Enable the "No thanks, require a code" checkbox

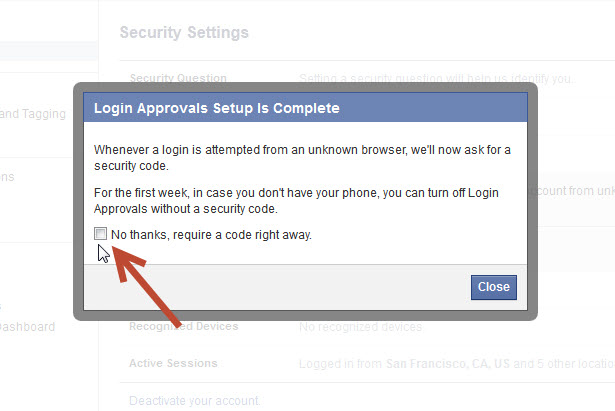click(100, 234)
